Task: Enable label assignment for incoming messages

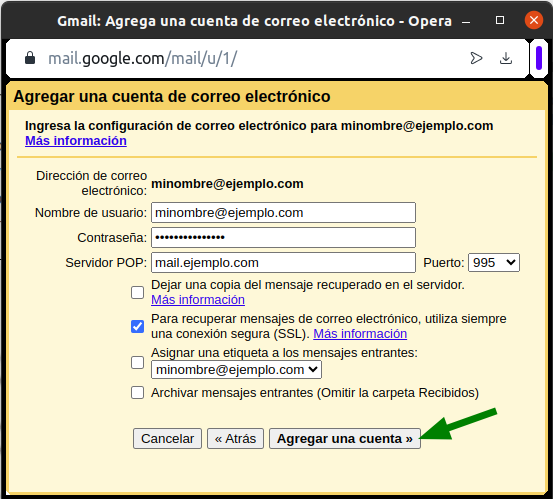Action: [138, 362]
